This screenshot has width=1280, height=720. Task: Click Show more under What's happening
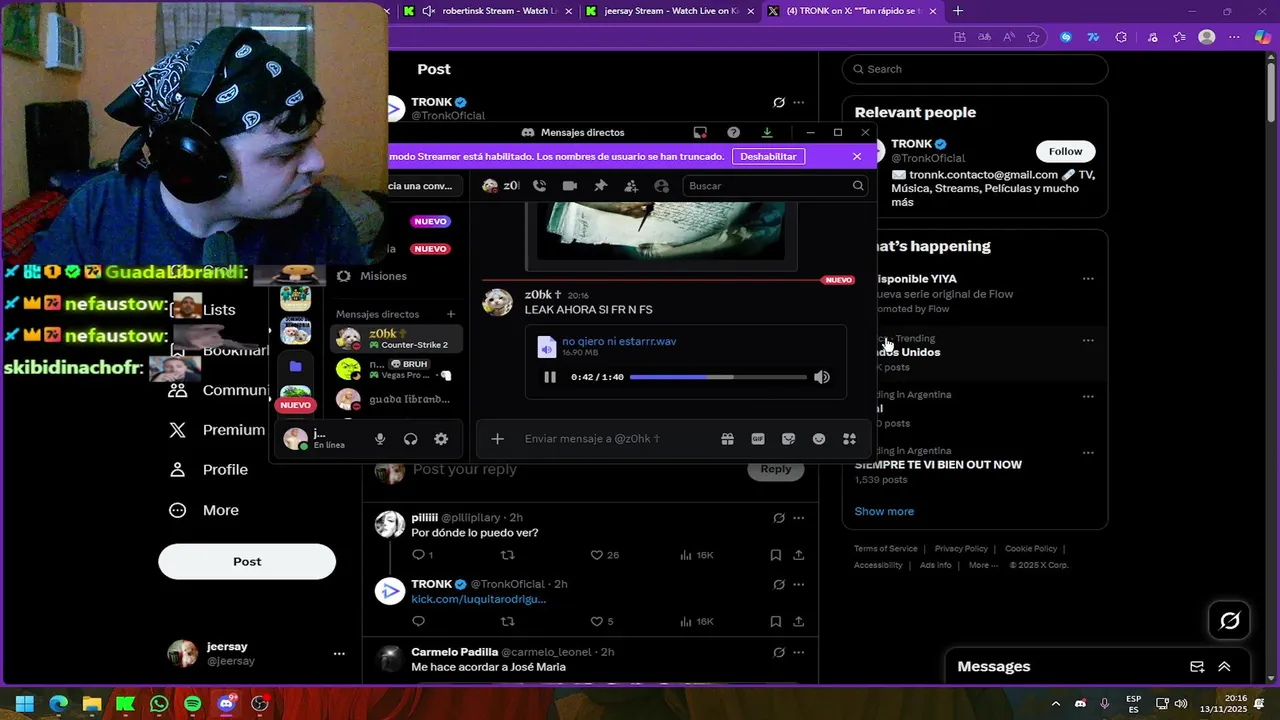tap(884, 511)
